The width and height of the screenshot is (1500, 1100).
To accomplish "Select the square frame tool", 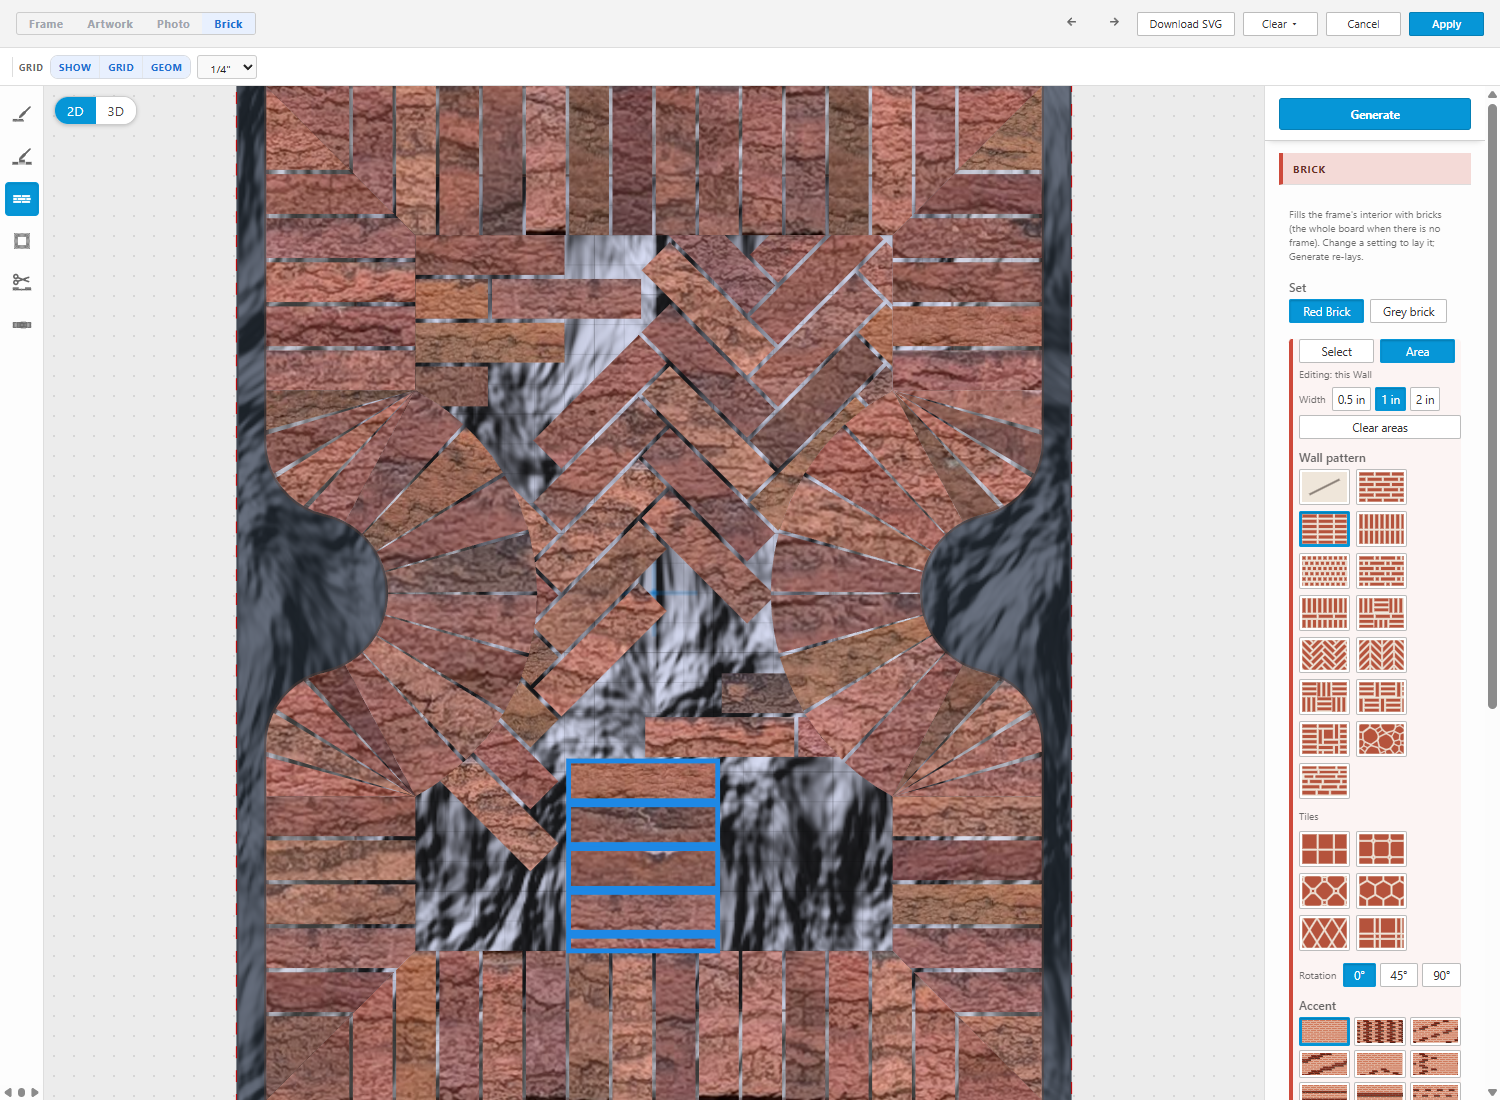I will point(22,241).
